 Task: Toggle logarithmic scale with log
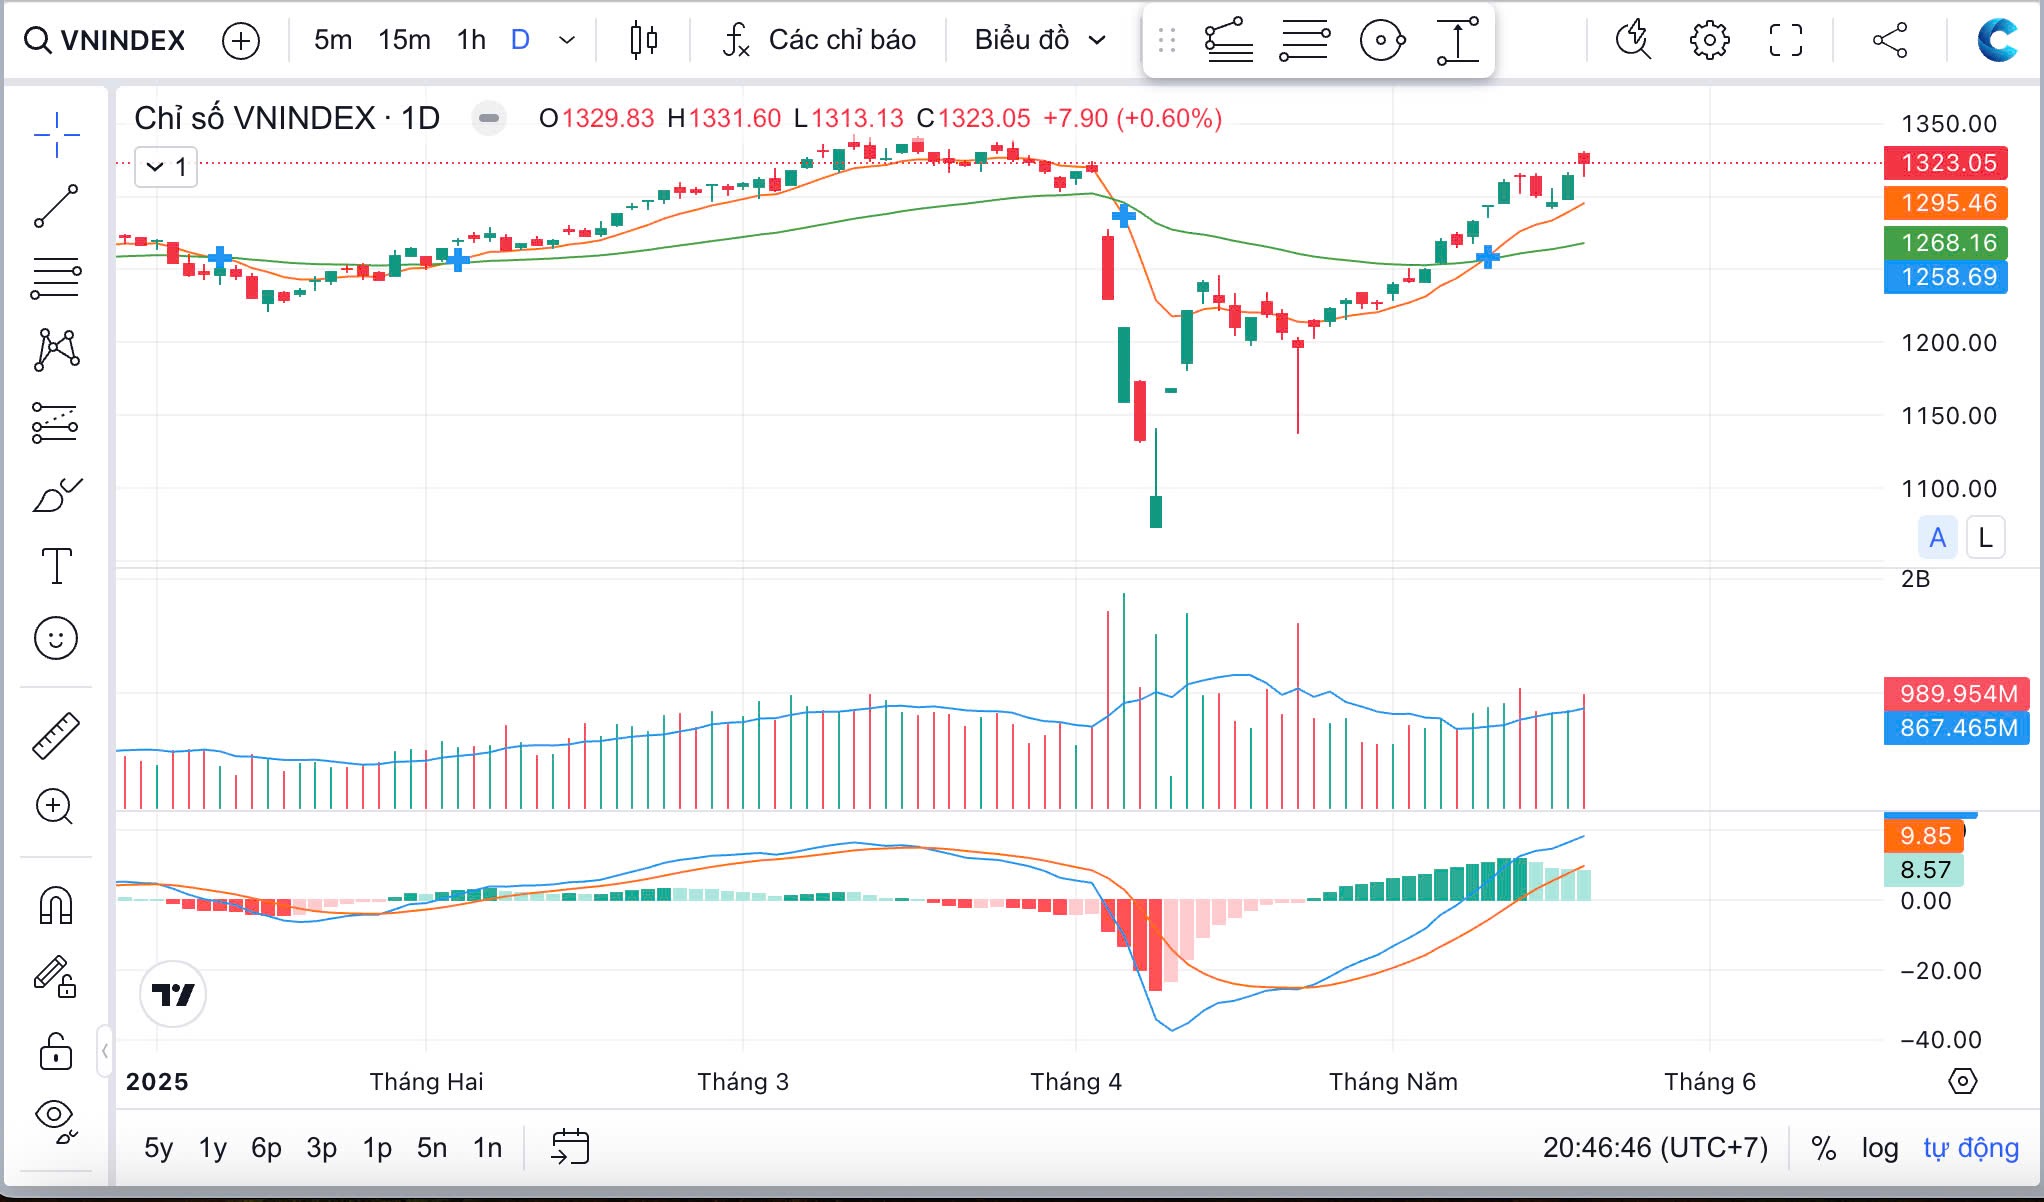(x=1879, y=1148)
